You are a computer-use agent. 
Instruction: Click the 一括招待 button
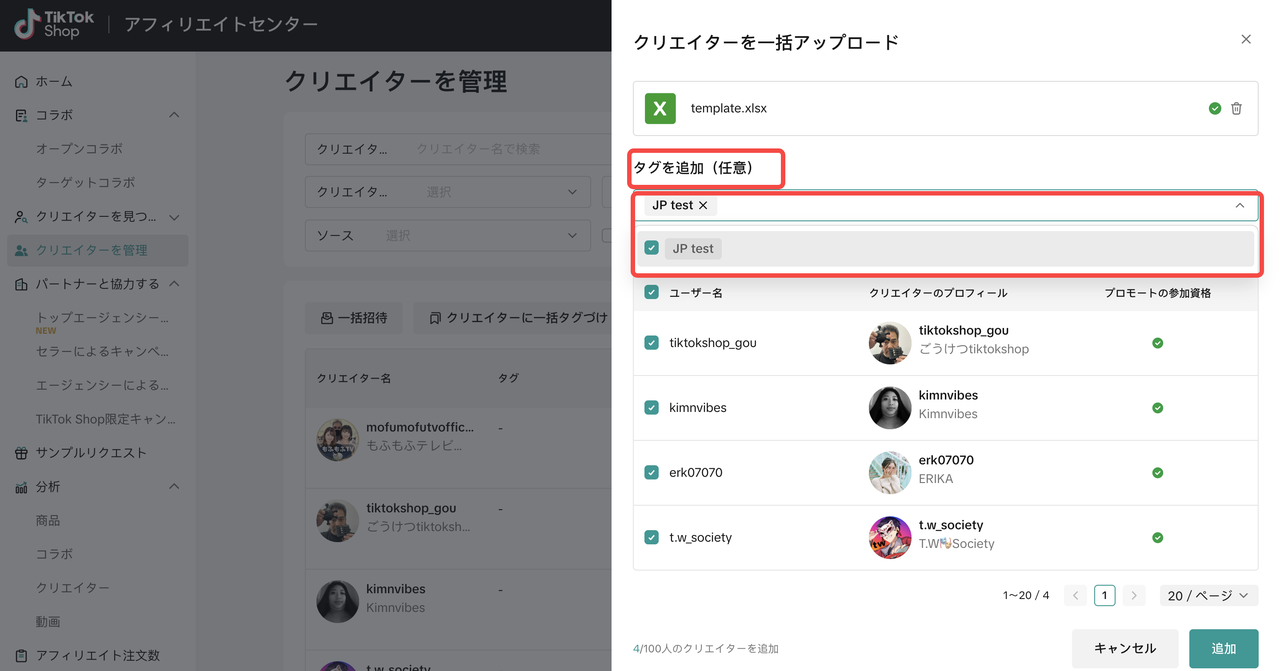(x=353, y=318)
